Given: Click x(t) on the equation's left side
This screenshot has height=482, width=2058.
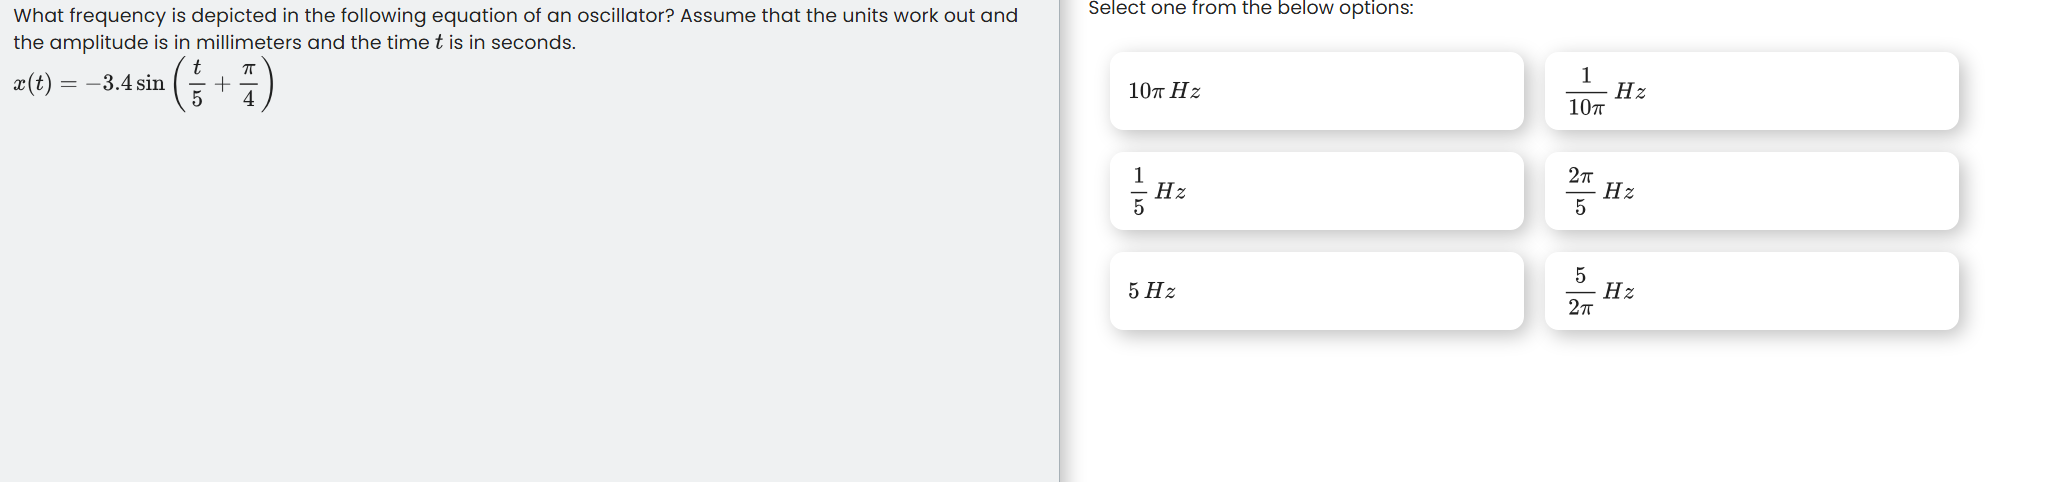Looking at the screenshot, I should tap(32, 83).
